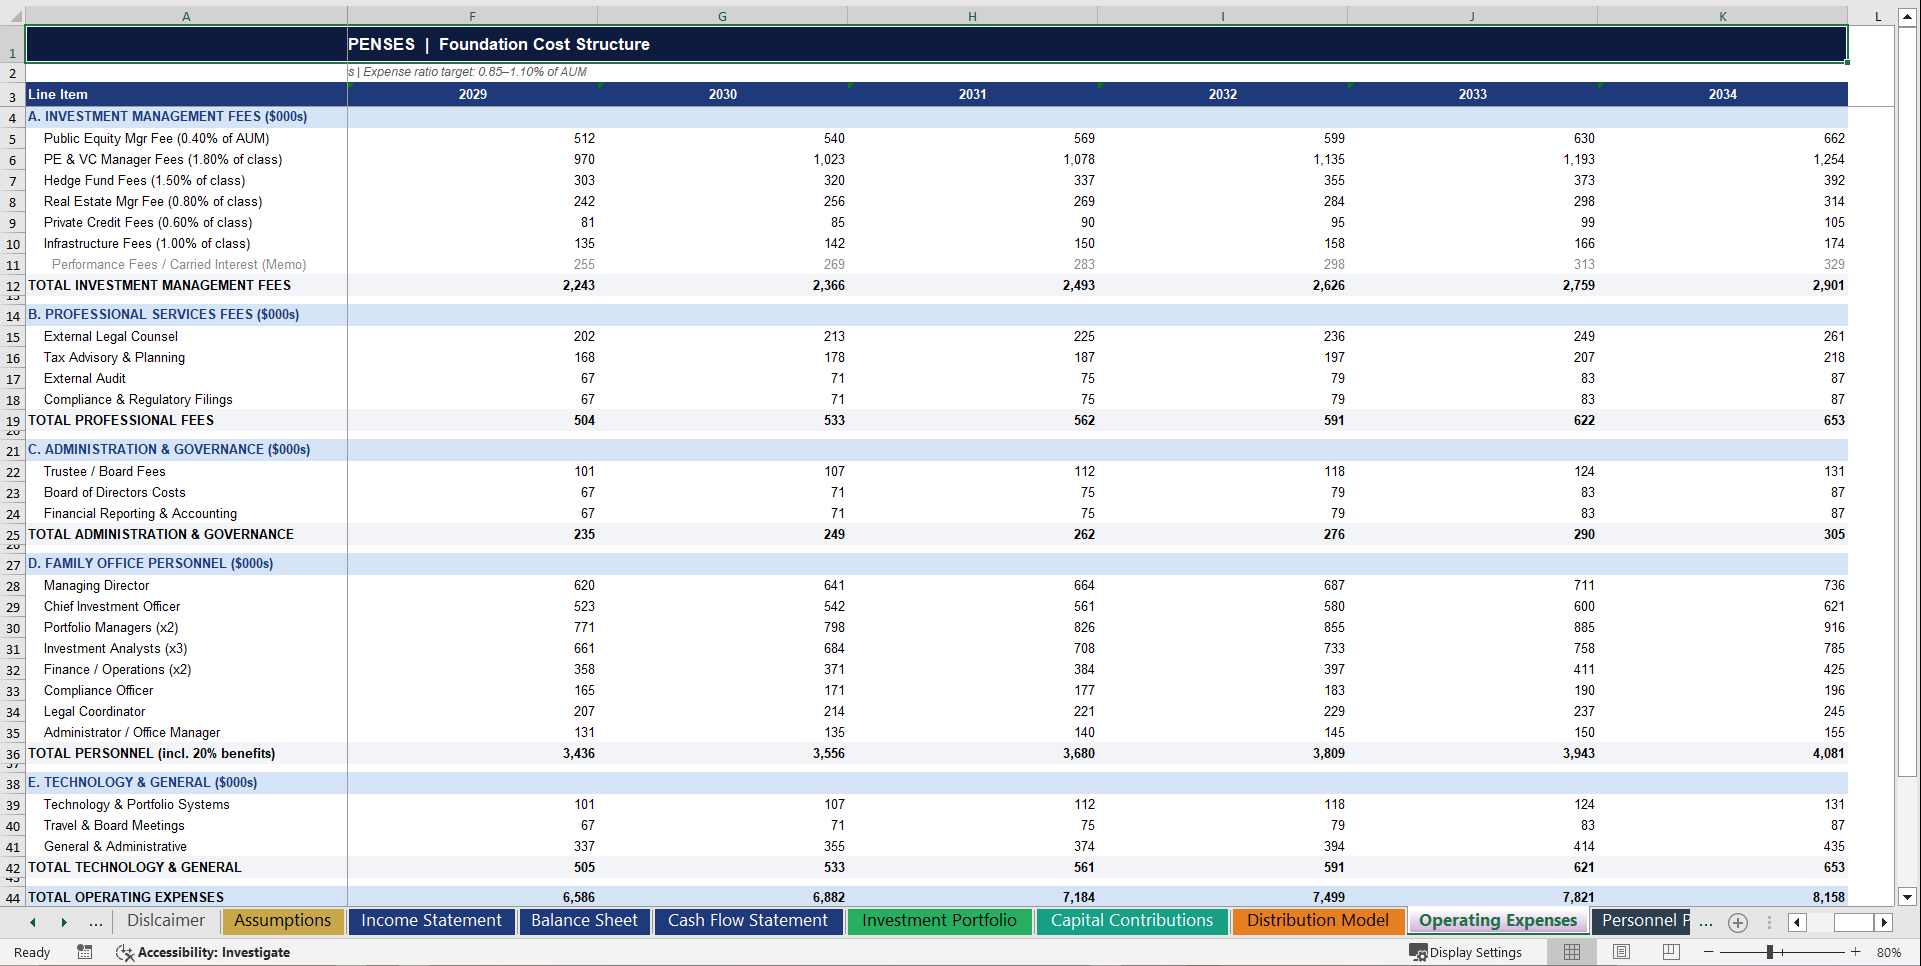The image size is (1921, 966).
Task: Click the macro recording icon beside Ready
Action: tap(85, 953)
